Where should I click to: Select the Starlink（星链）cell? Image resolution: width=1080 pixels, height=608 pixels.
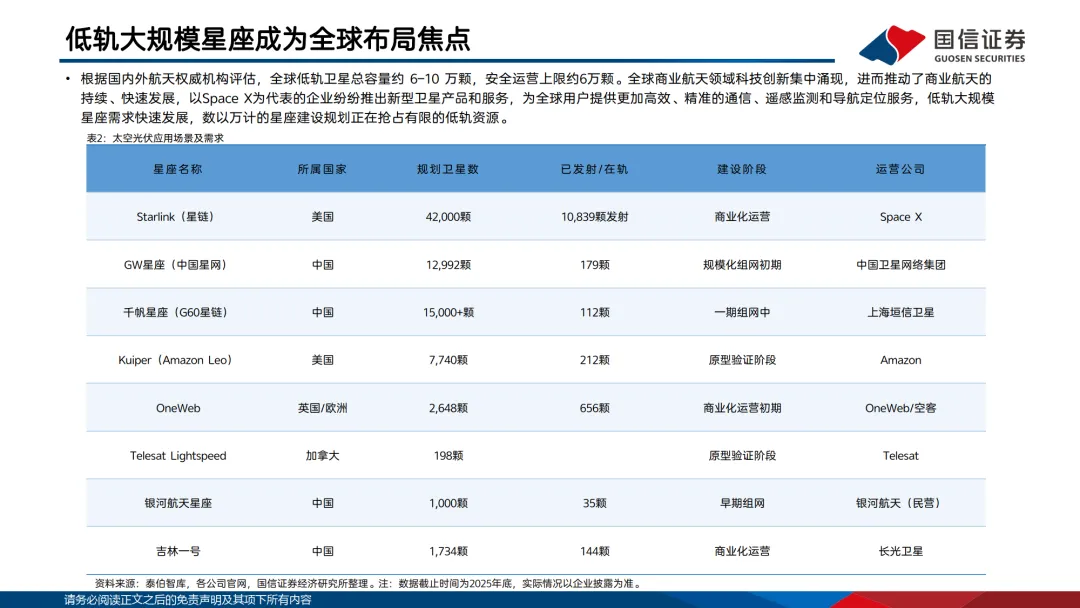point(178,217)
